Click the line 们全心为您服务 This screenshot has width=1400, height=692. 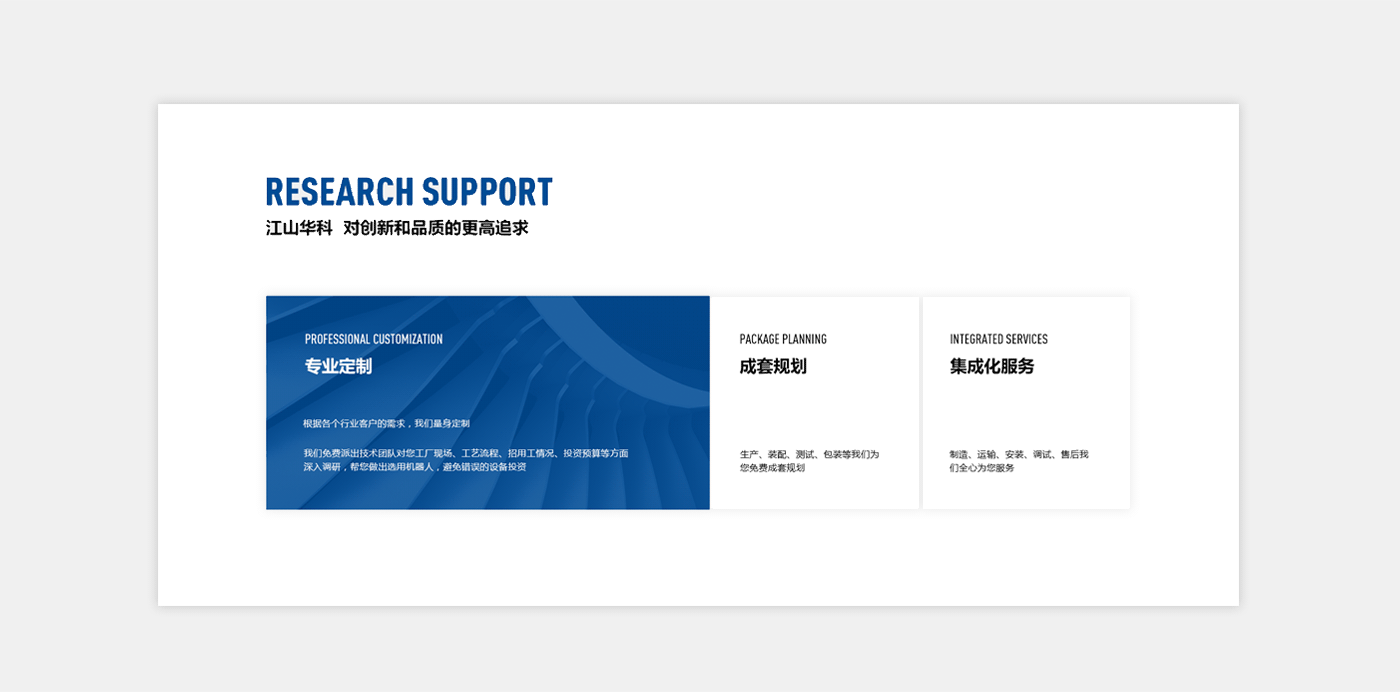click(982, 468)
